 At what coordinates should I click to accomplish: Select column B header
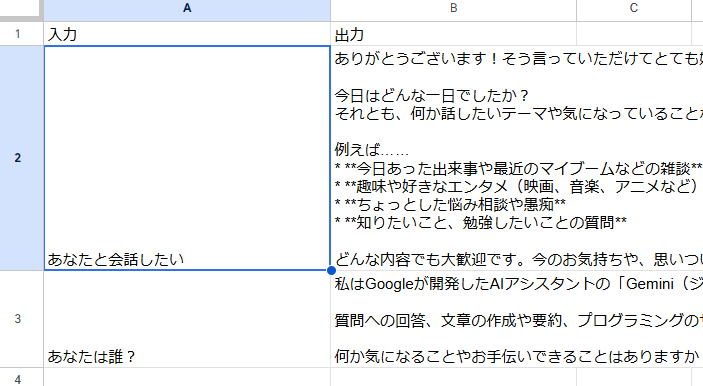pyautogui.click(x=453, y=8)
